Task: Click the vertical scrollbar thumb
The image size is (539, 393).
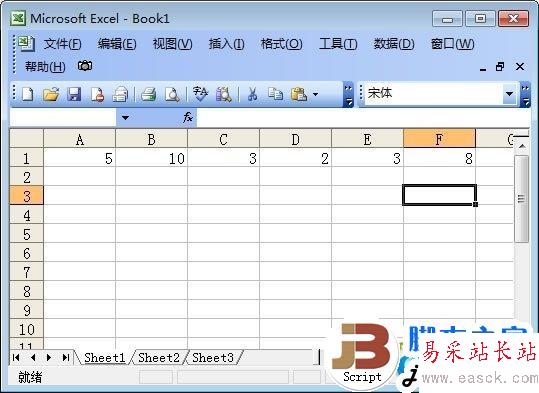Action: [x=521, y=199]
